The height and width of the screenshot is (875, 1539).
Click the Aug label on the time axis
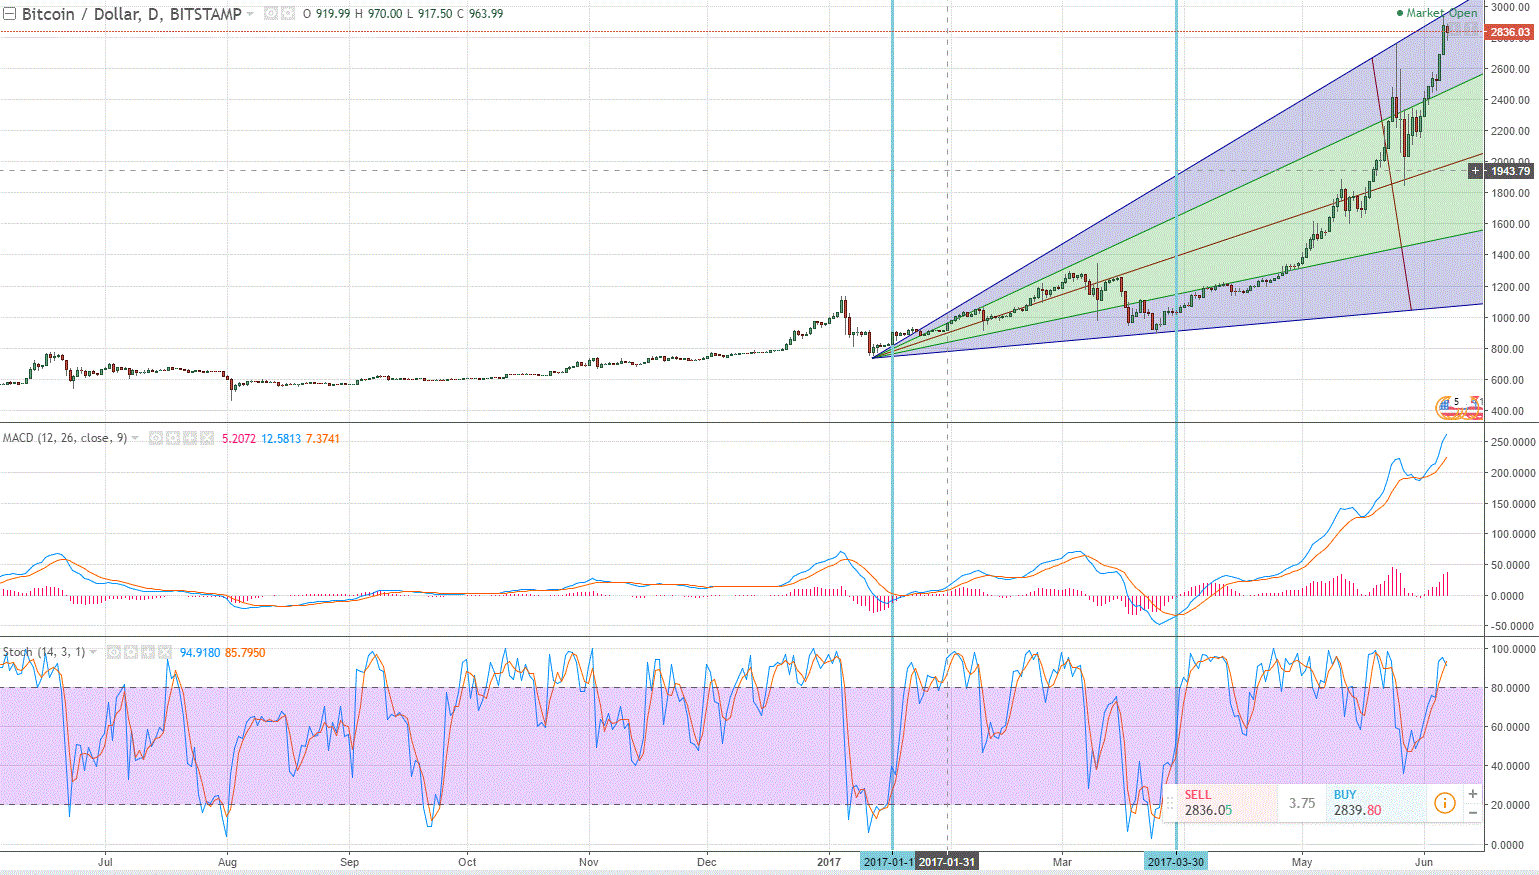click(x=227, y=862)
